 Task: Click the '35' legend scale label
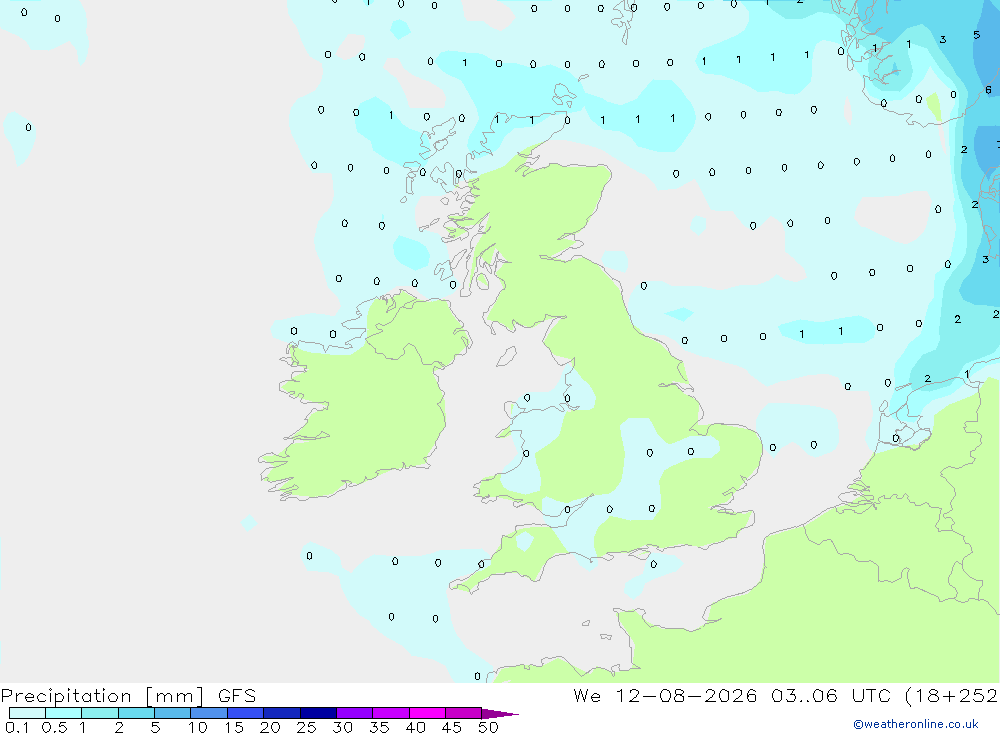[379, 727]
